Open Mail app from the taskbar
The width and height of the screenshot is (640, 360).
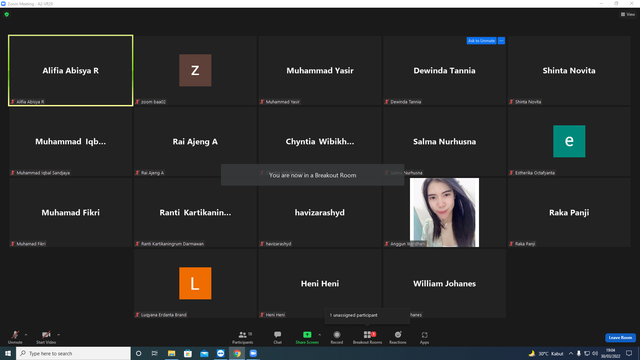pos(204,353)
